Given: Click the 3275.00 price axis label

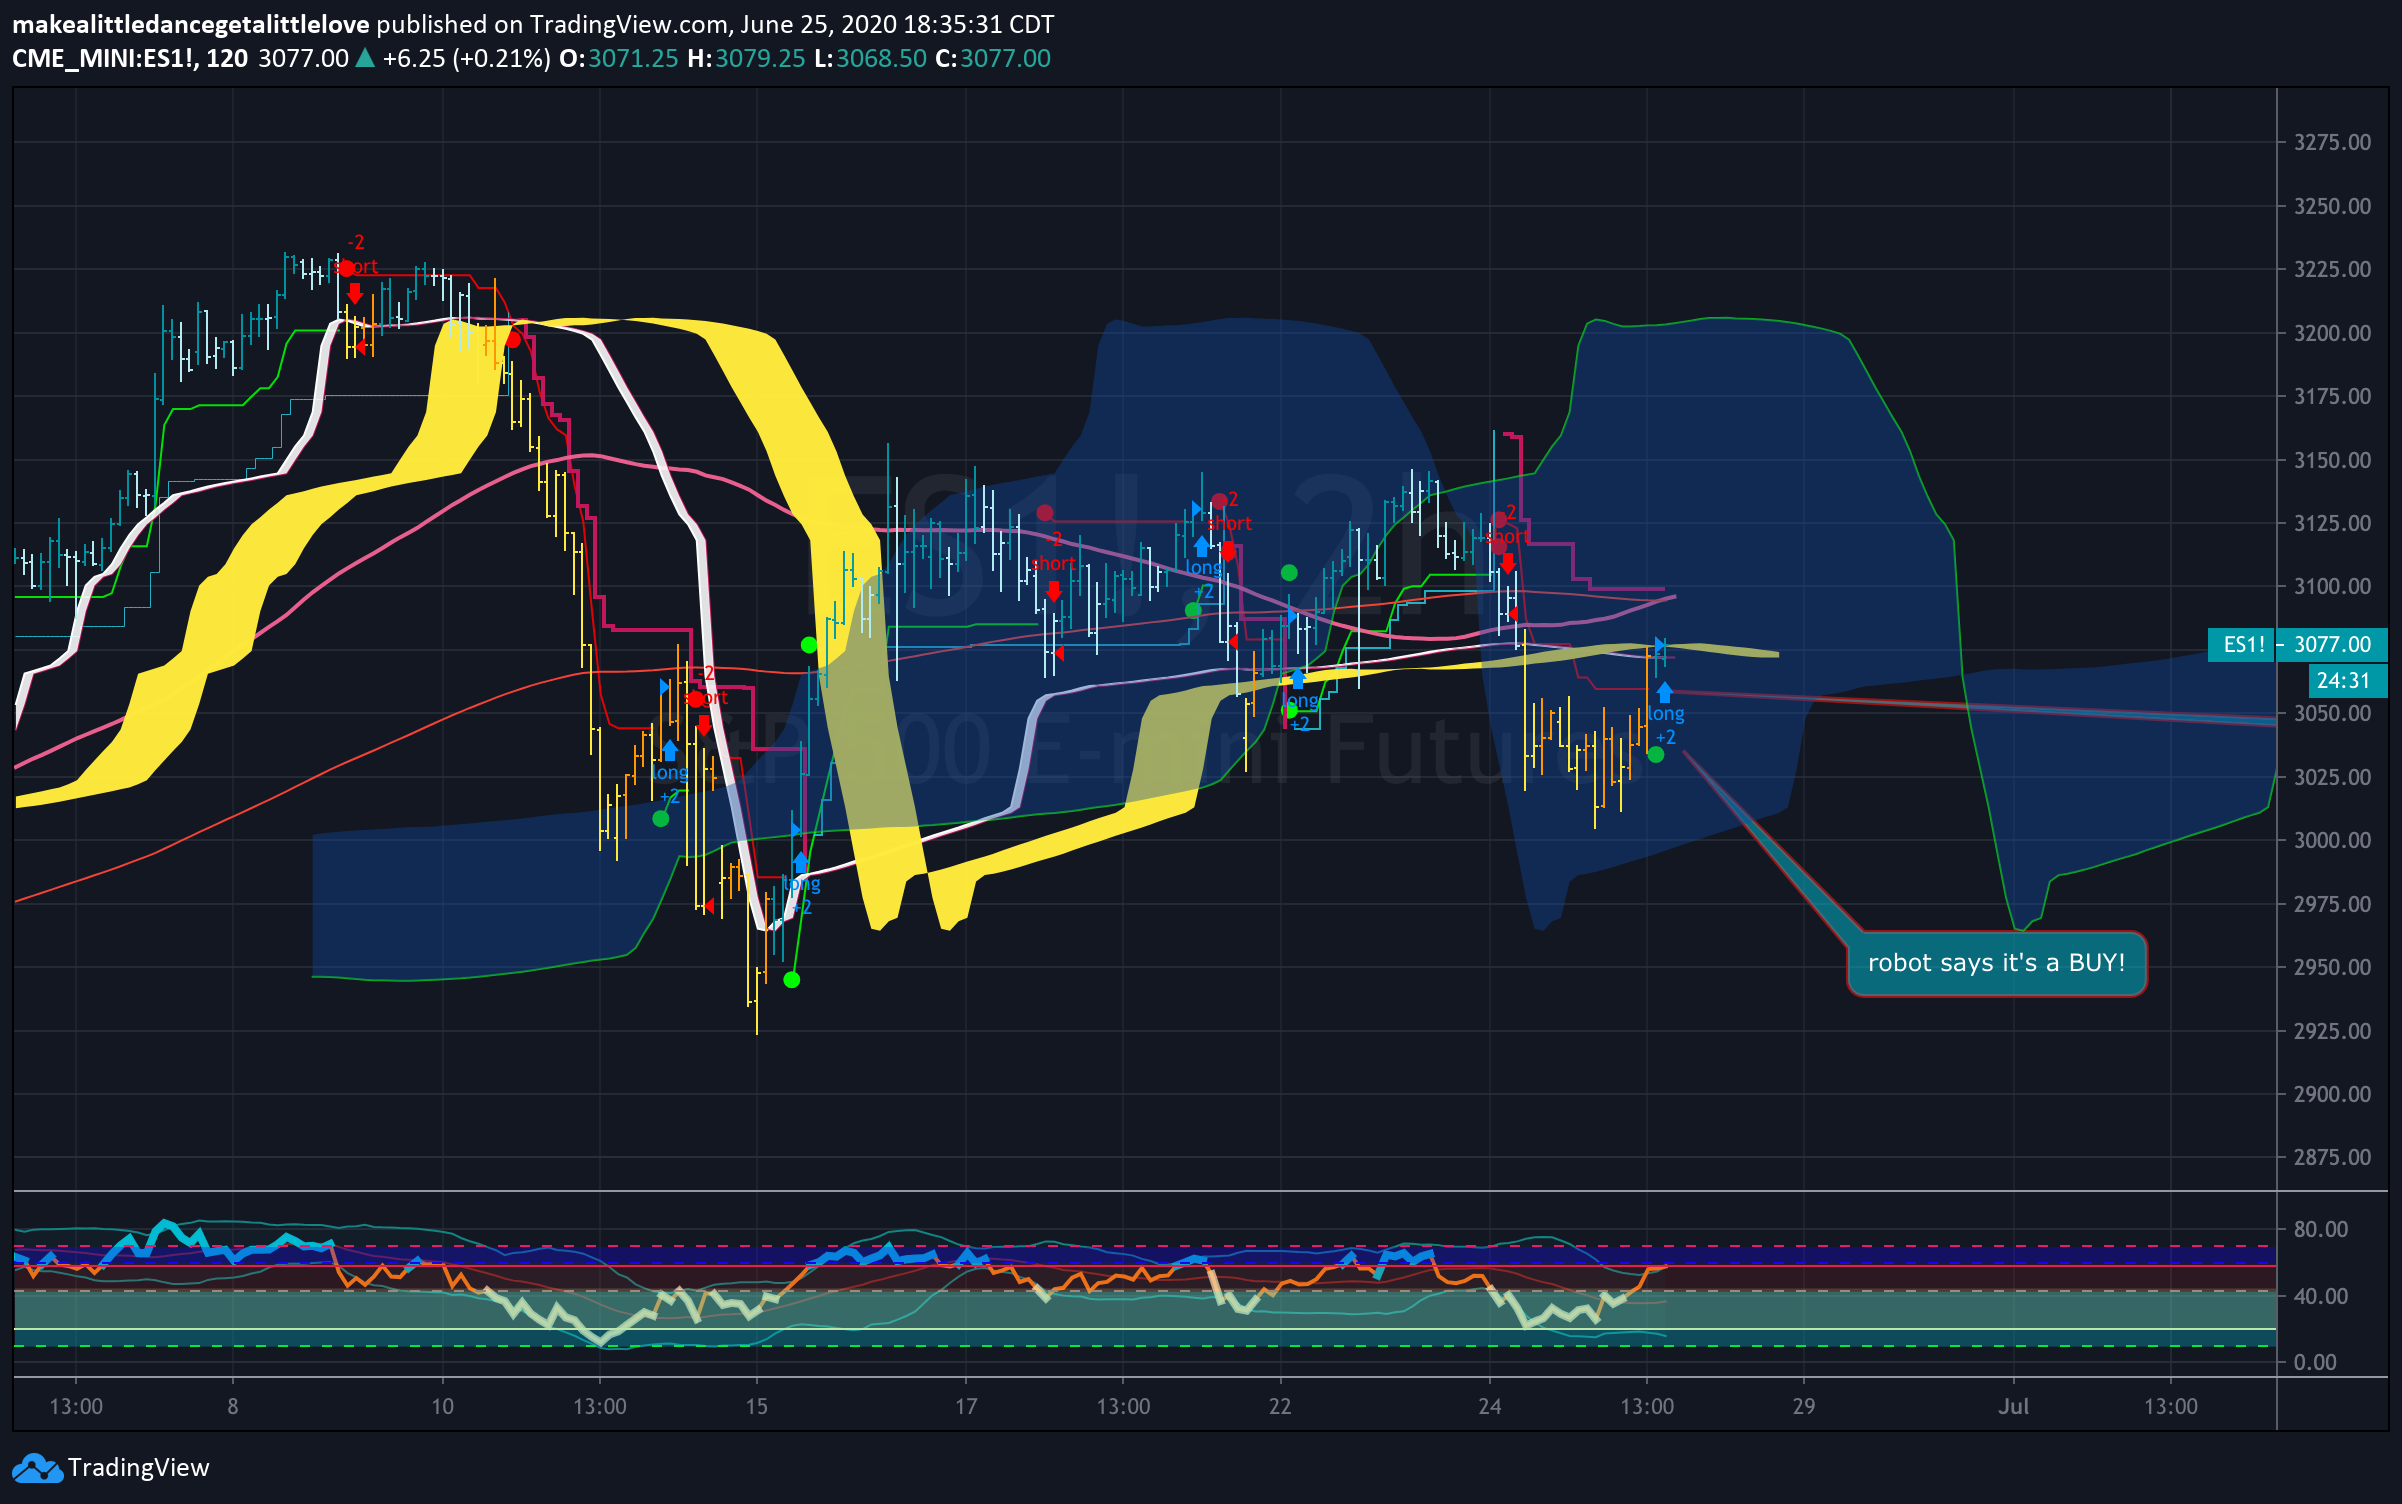Looking at the screenshot, I should (x=2332, y=142).
